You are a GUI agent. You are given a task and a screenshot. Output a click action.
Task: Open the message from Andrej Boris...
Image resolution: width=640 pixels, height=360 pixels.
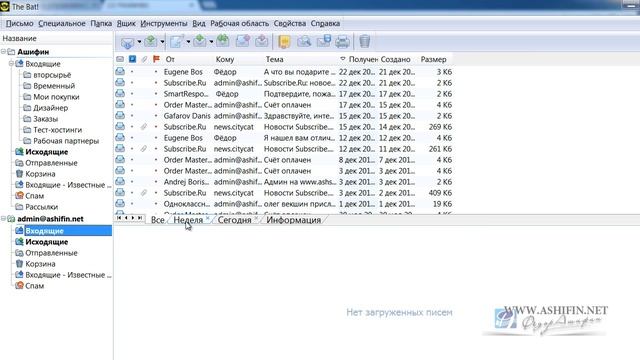tap(283, 182)
